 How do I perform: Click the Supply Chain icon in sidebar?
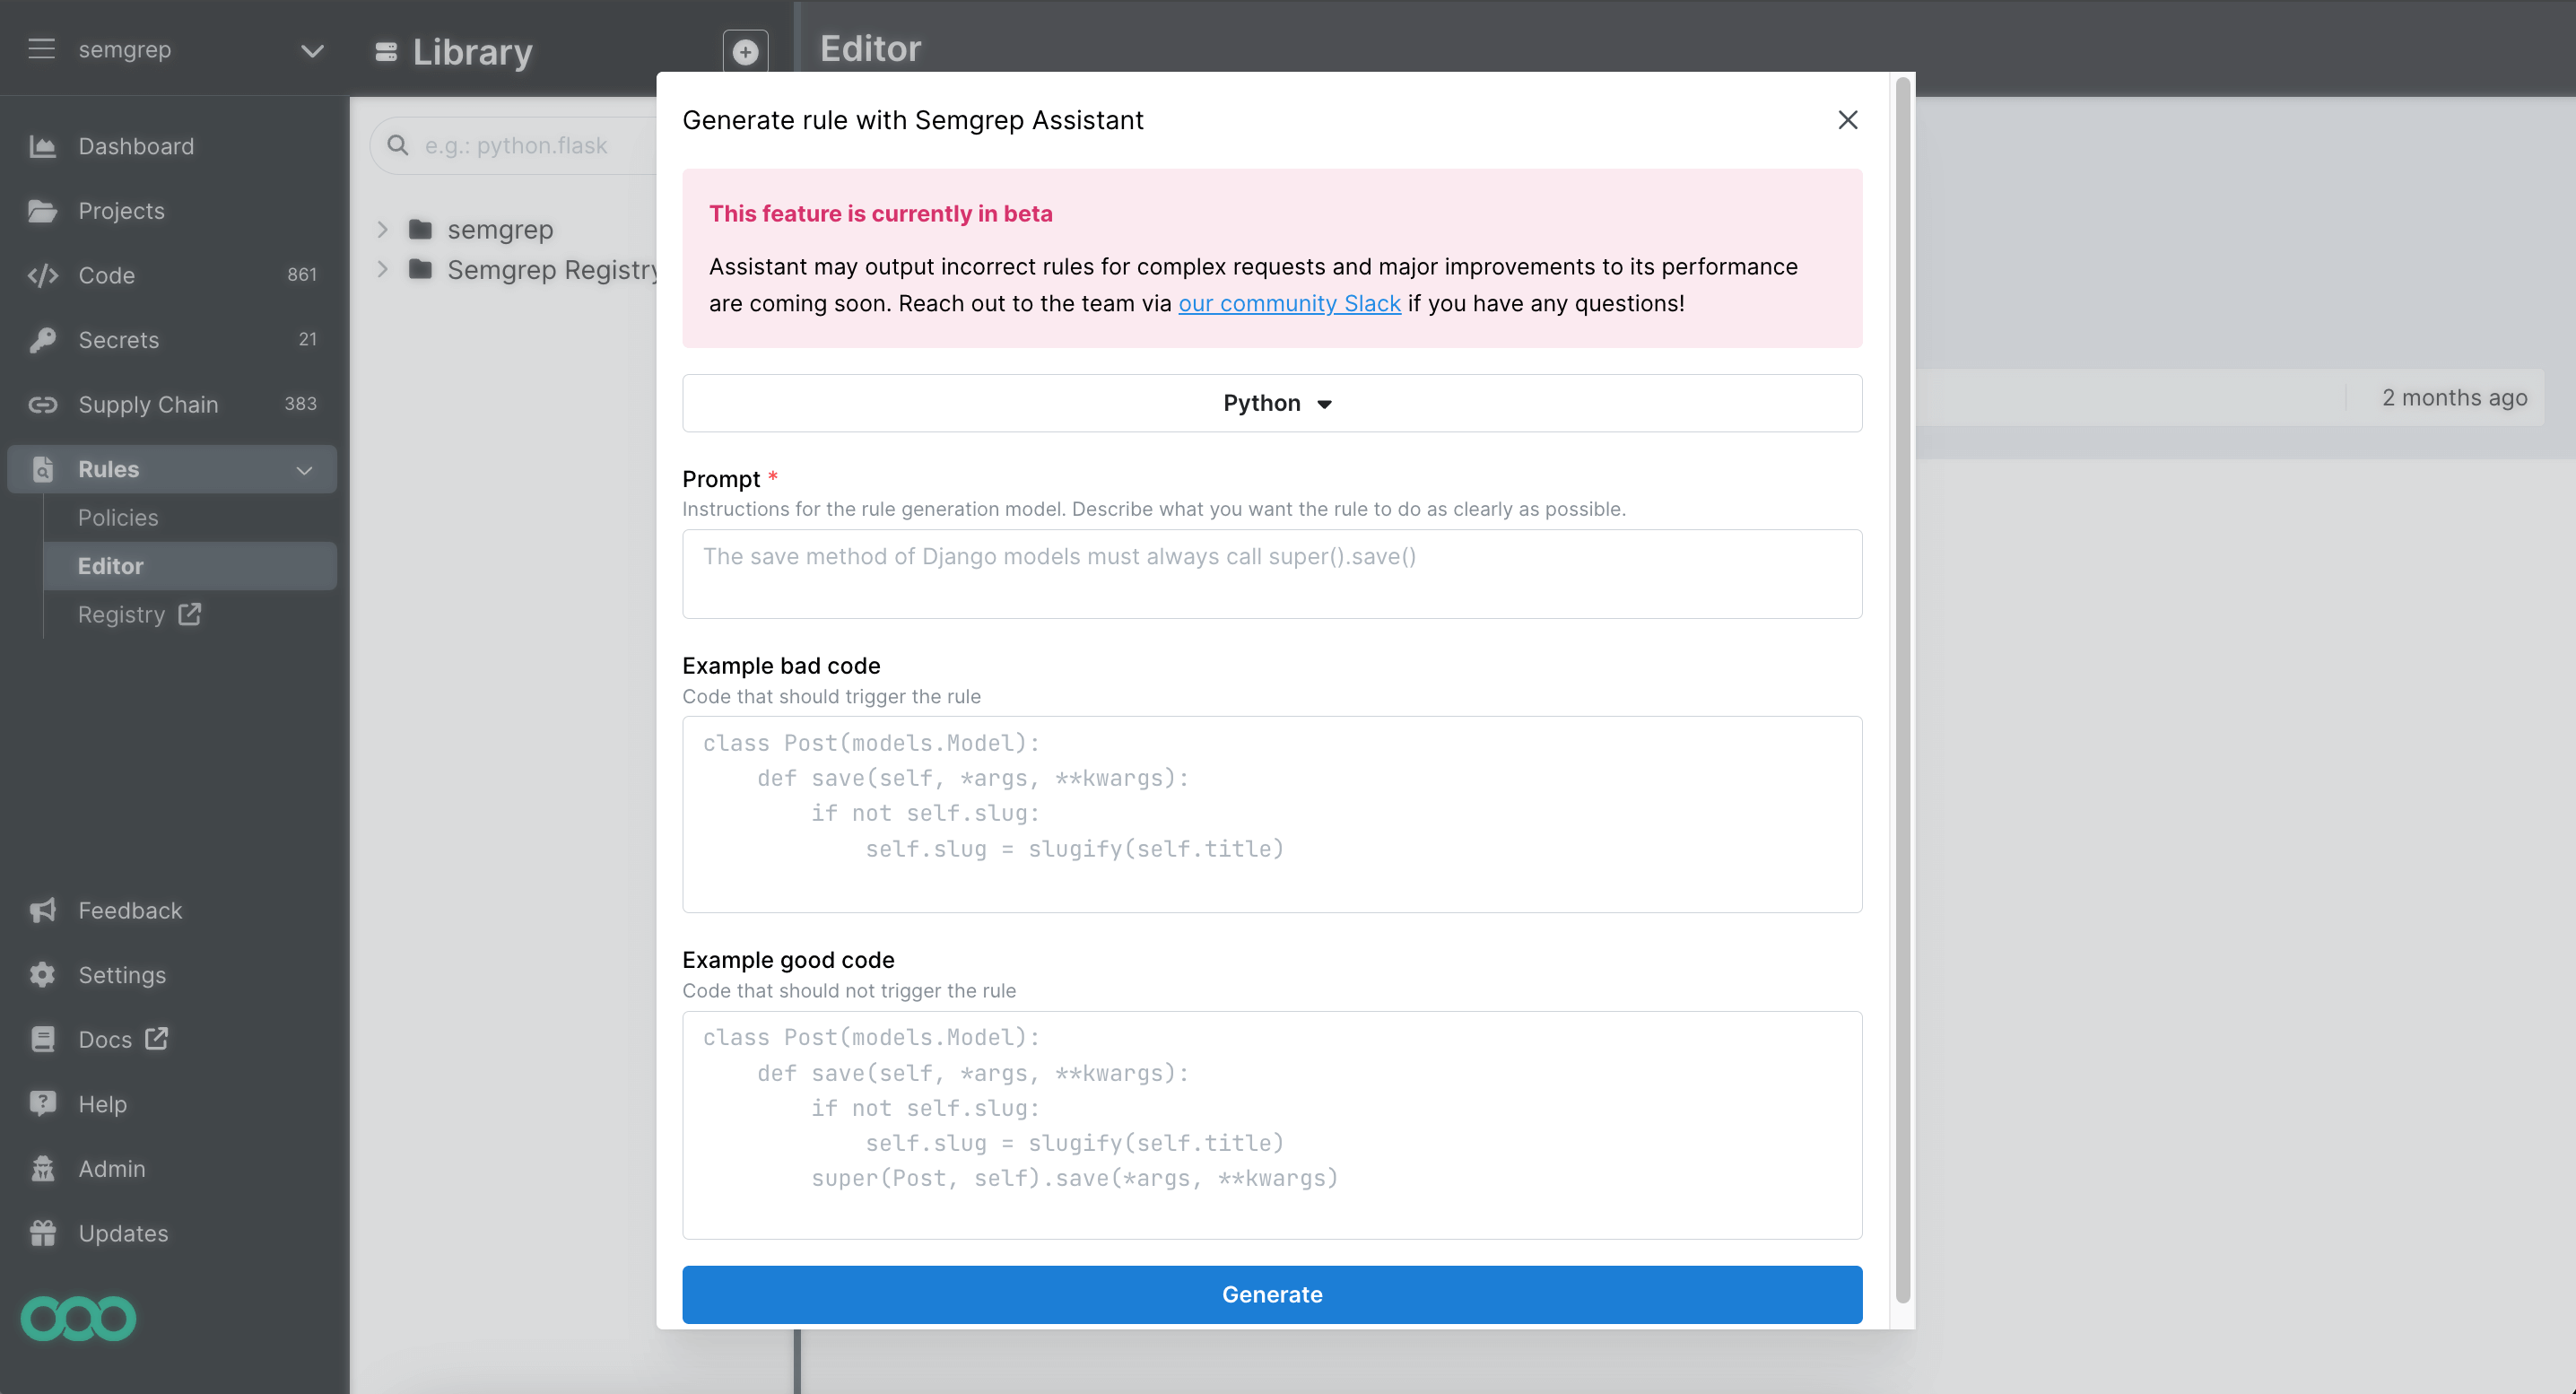tap(43, 404)
